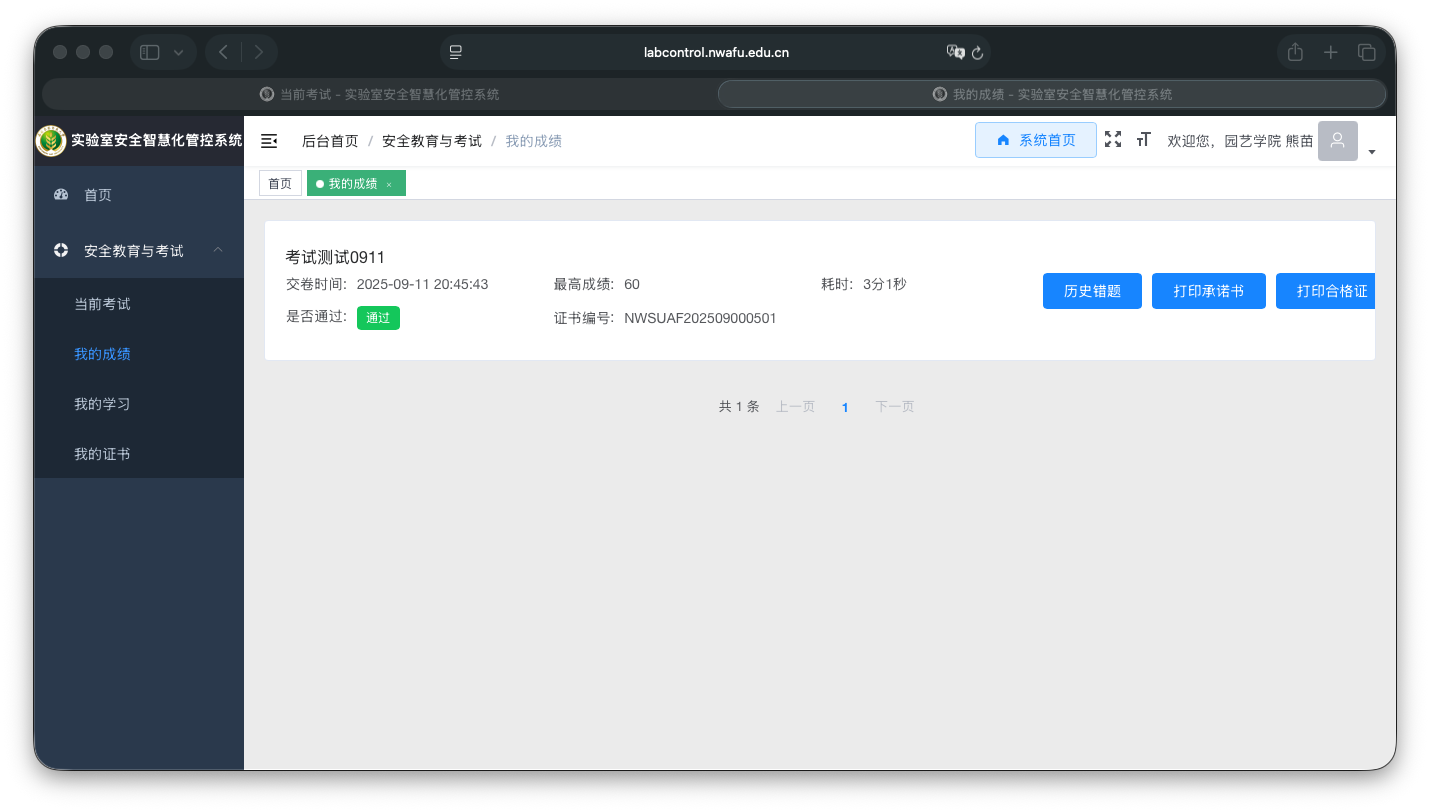This screenshot has width=1430, height=812.
Task: Click 上一页 pagination button
Action: (795, 407)
